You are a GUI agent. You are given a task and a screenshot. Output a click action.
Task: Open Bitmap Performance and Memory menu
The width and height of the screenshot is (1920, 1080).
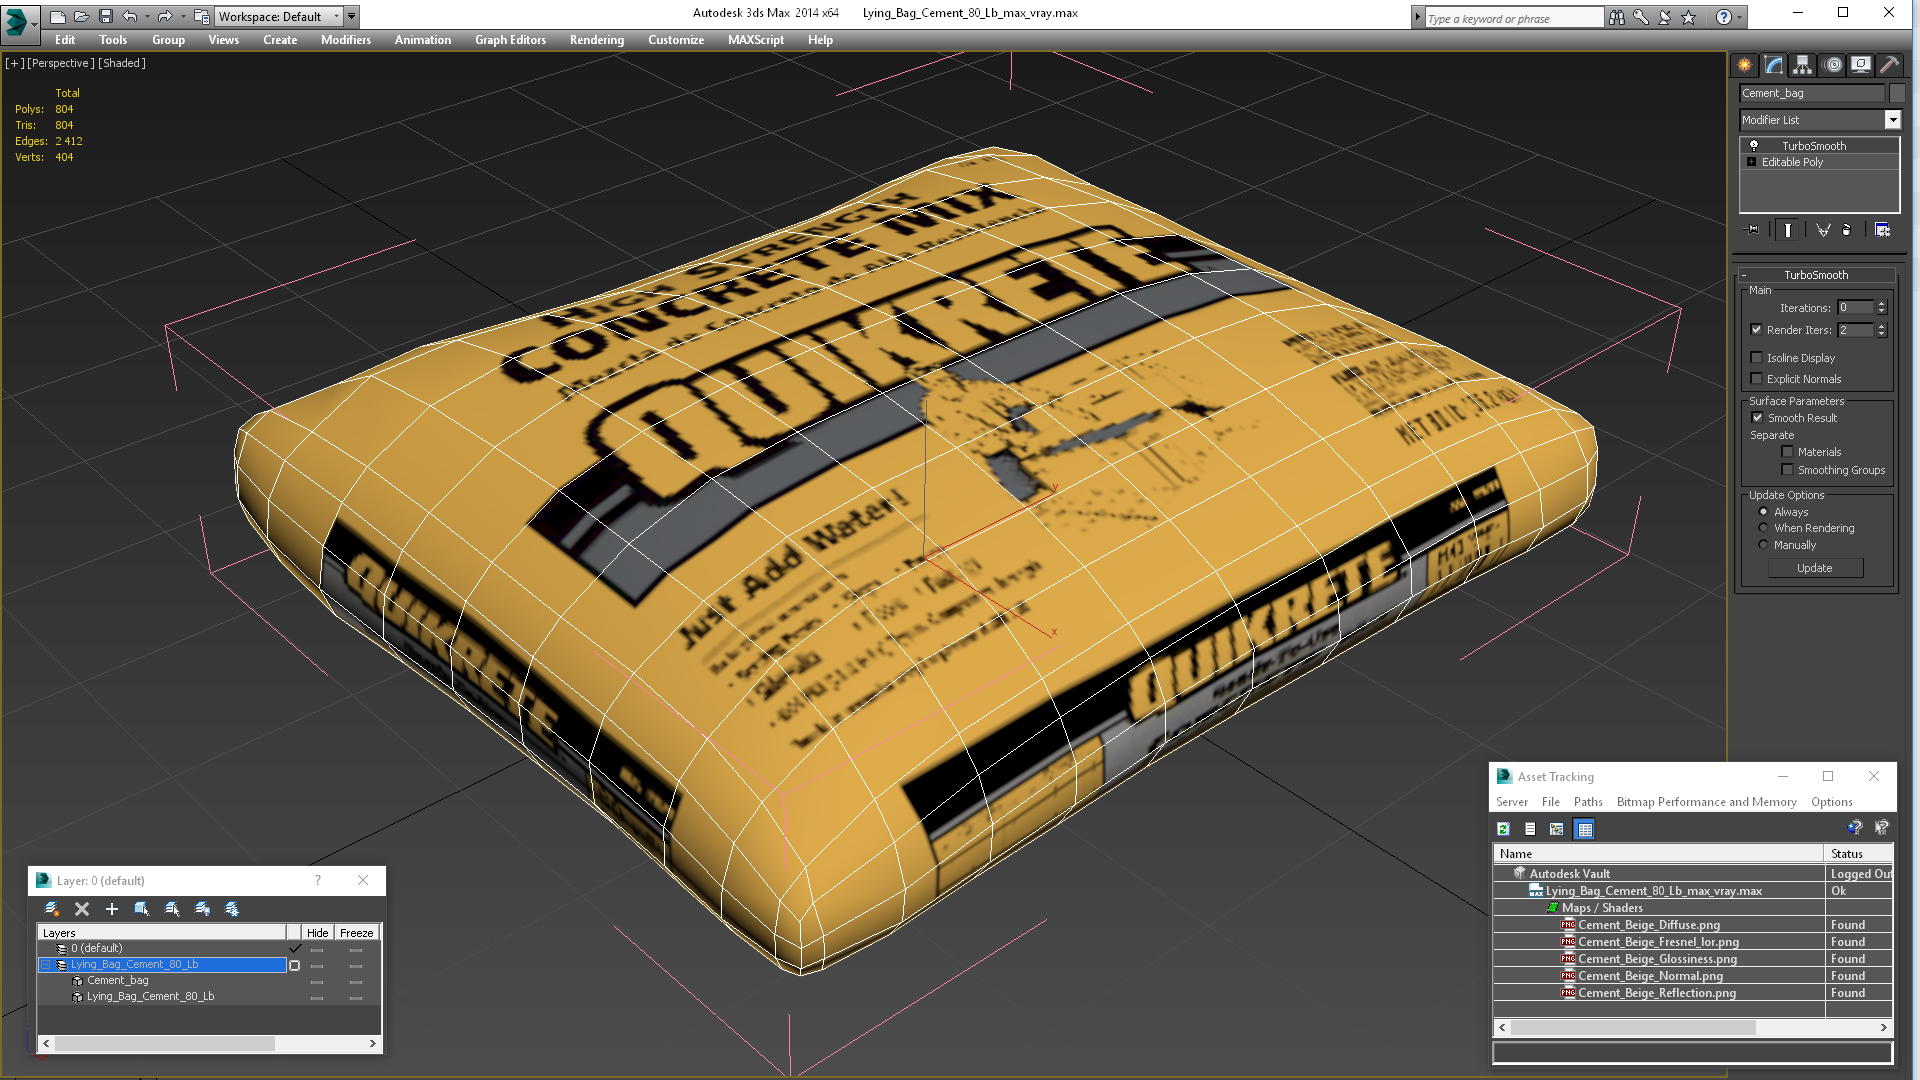point(1706,802)
